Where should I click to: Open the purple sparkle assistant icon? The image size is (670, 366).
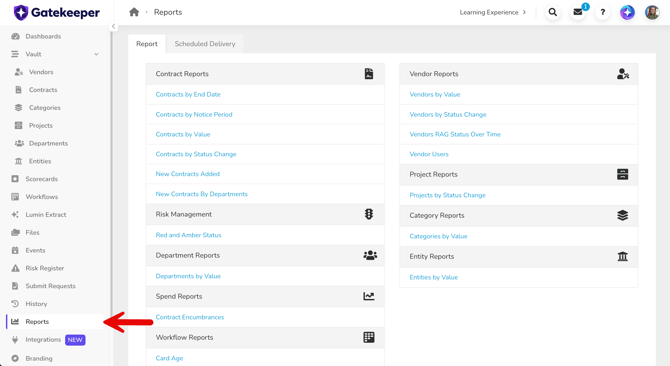tap(627, 12)
